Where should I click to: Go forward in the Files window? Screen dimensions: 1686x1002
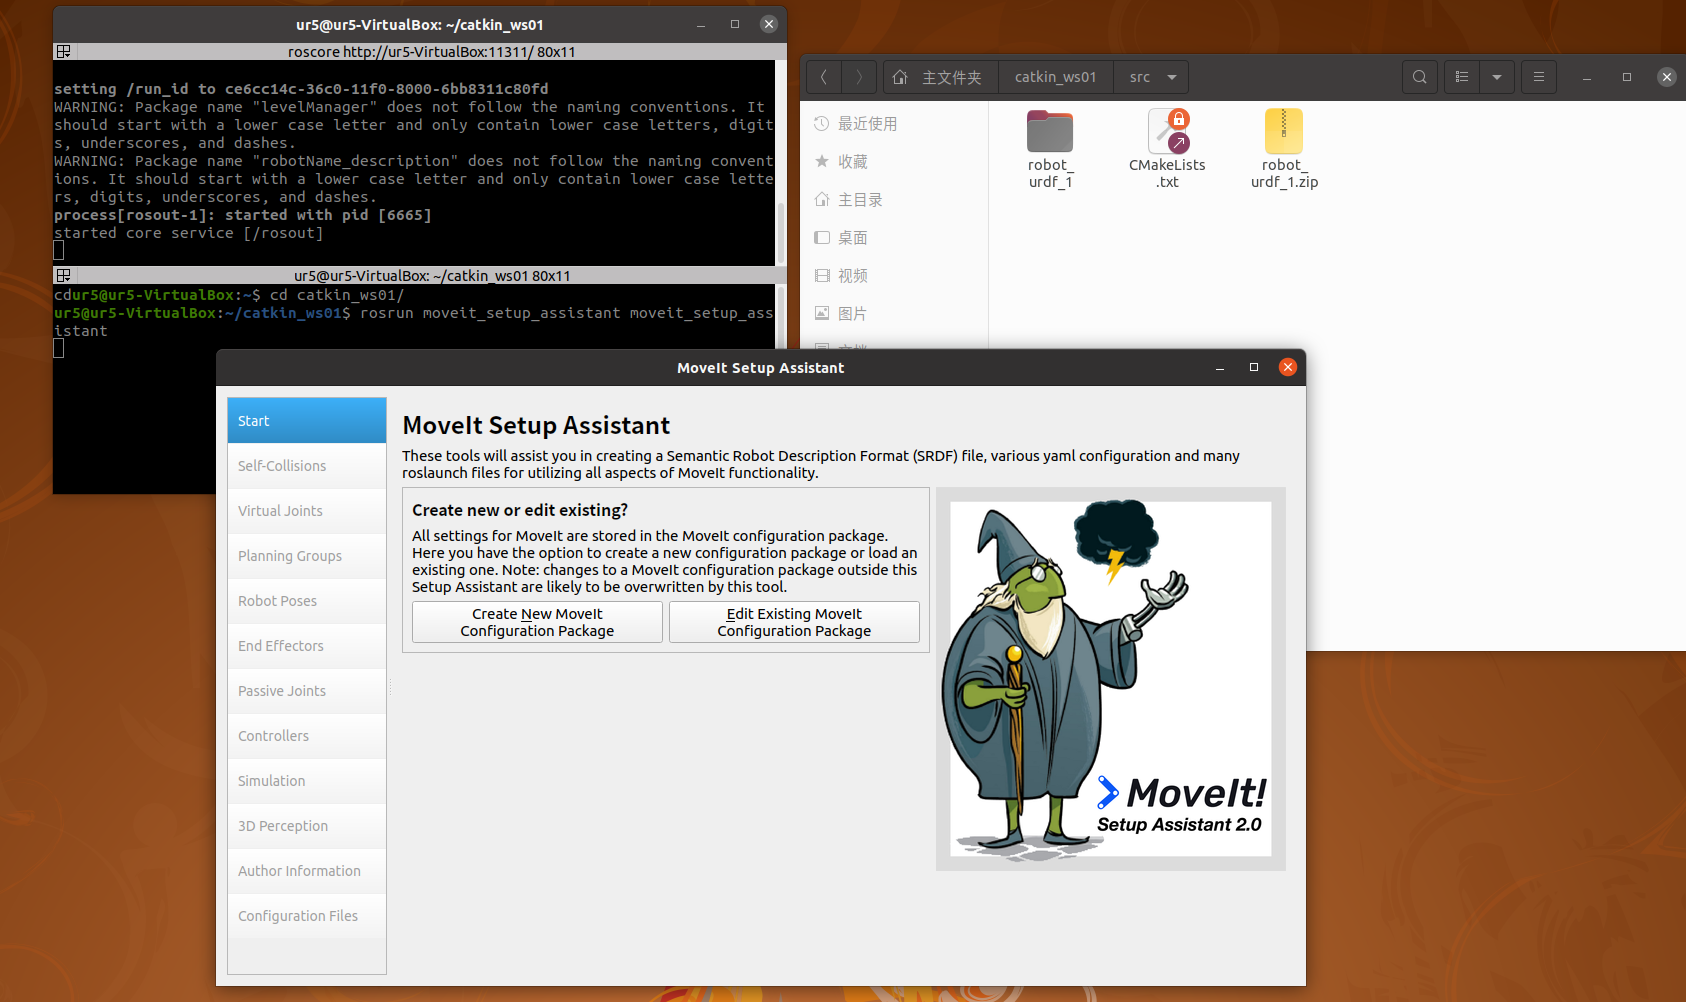point(859,77)
